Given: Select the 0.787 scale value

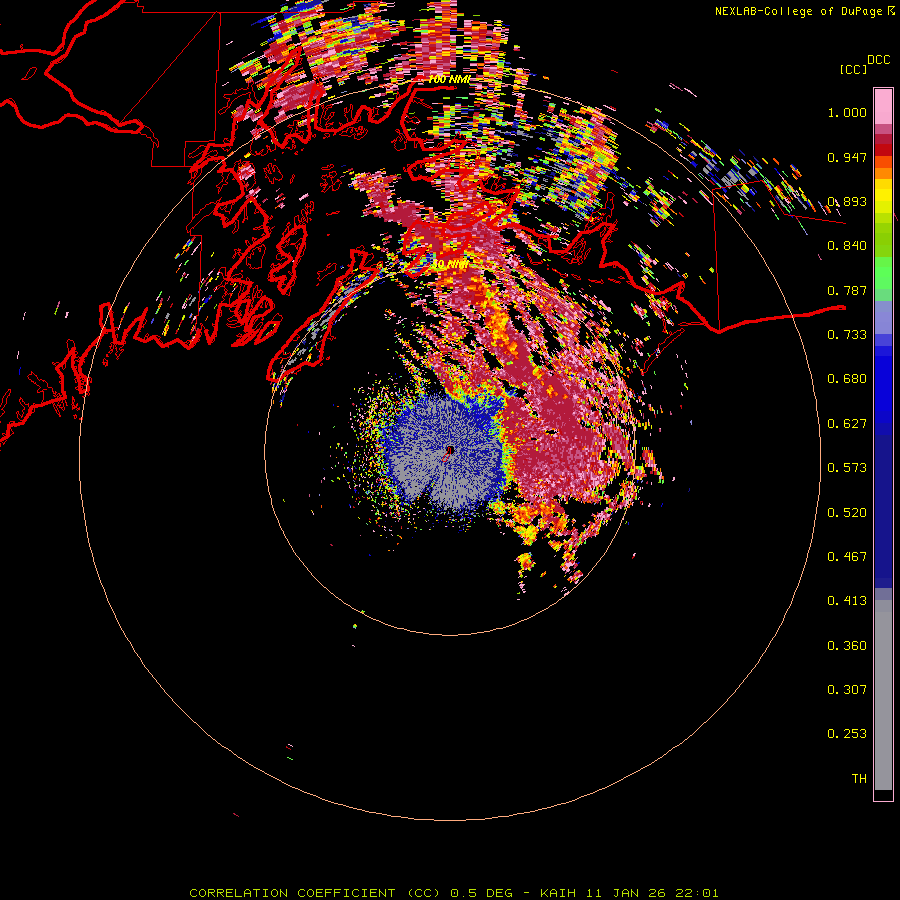Looking at the screenshot, I should pos(847,290).
